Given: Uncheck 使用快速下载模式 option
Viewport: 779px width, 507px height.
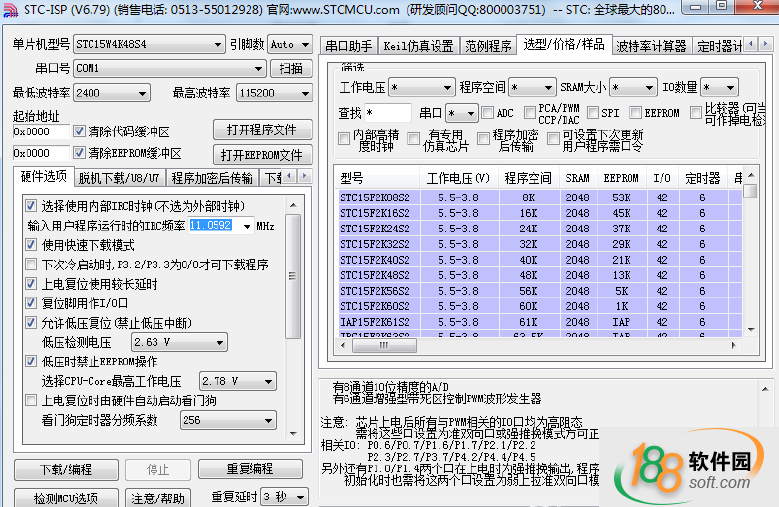Looking at the screenshot, I should [x=31, y=245].
